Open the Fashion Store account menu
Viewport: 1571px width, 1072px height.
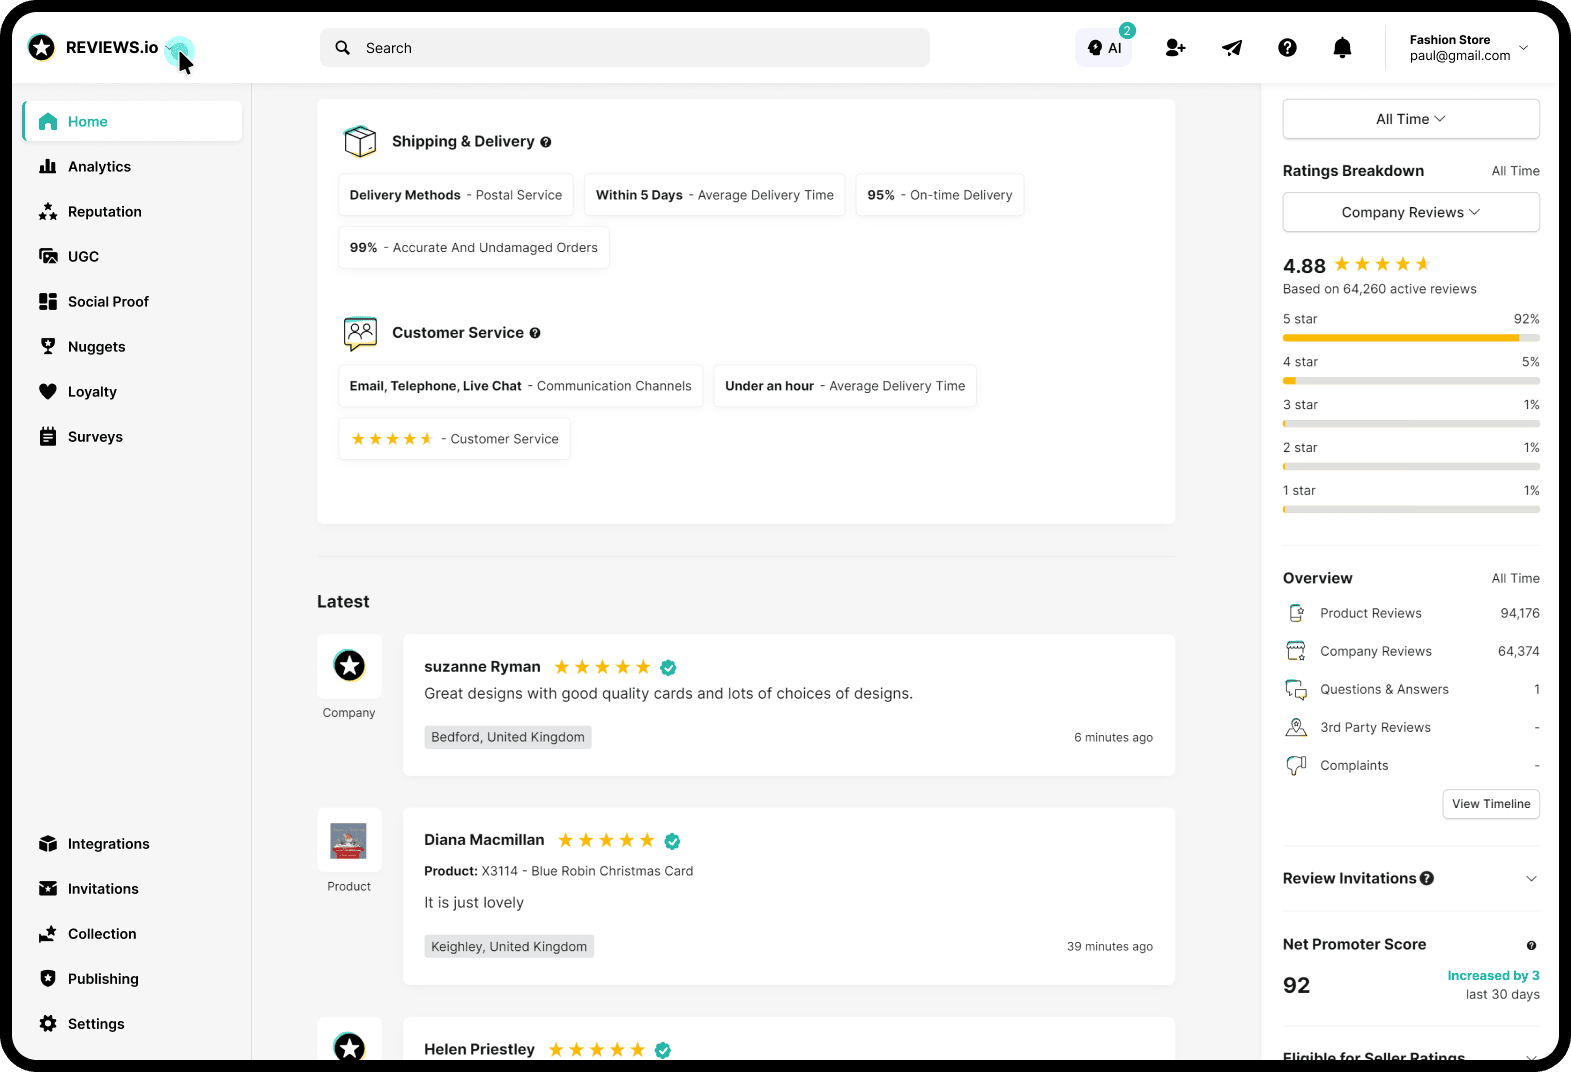coord(1468,48)
